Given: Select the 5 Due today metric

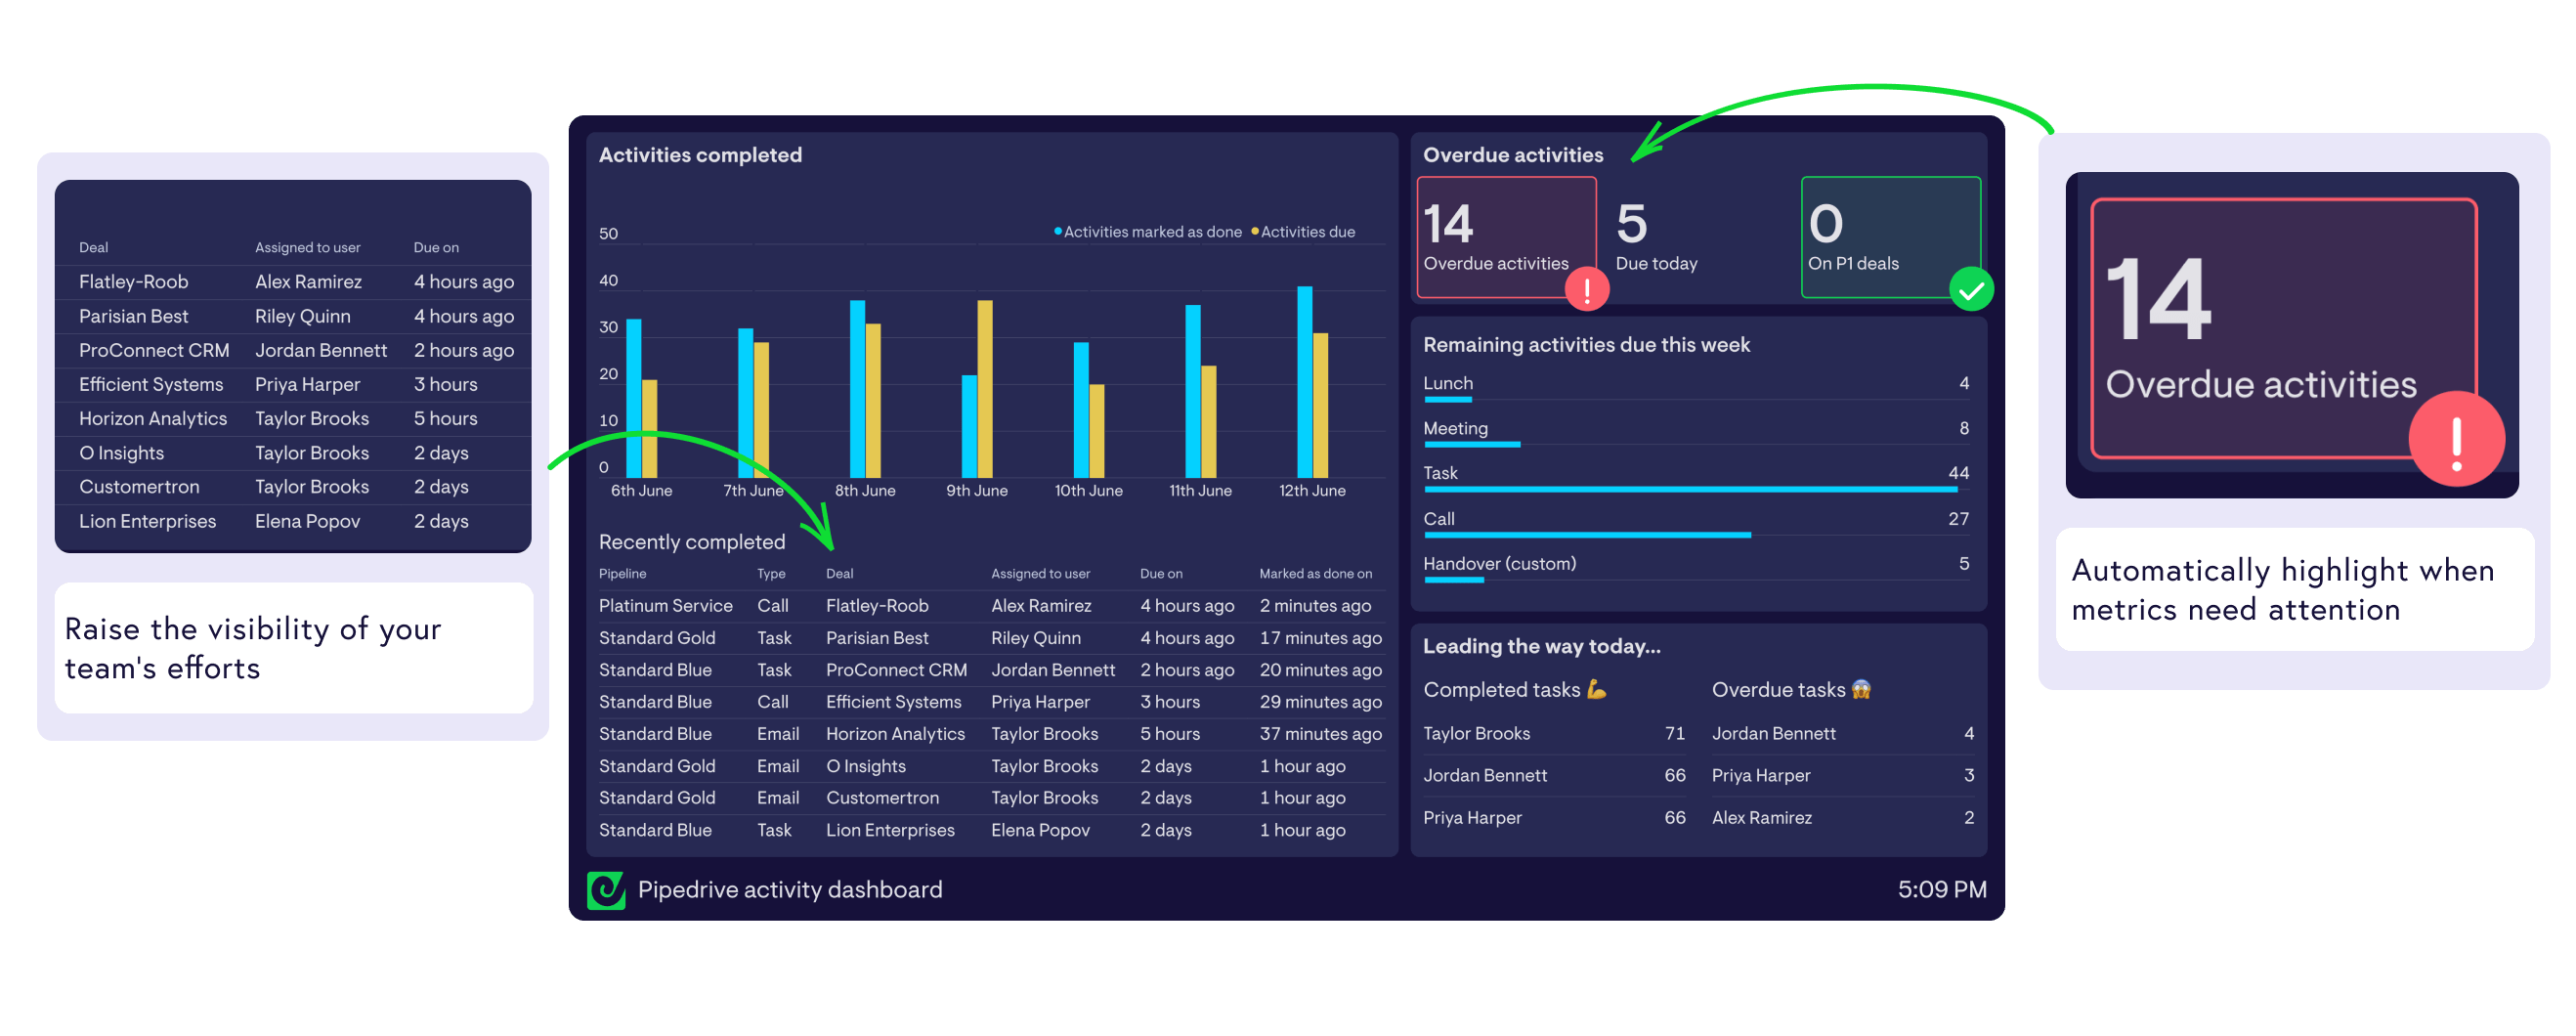Looking at the screenshot, I should [x=1656, y=238].
